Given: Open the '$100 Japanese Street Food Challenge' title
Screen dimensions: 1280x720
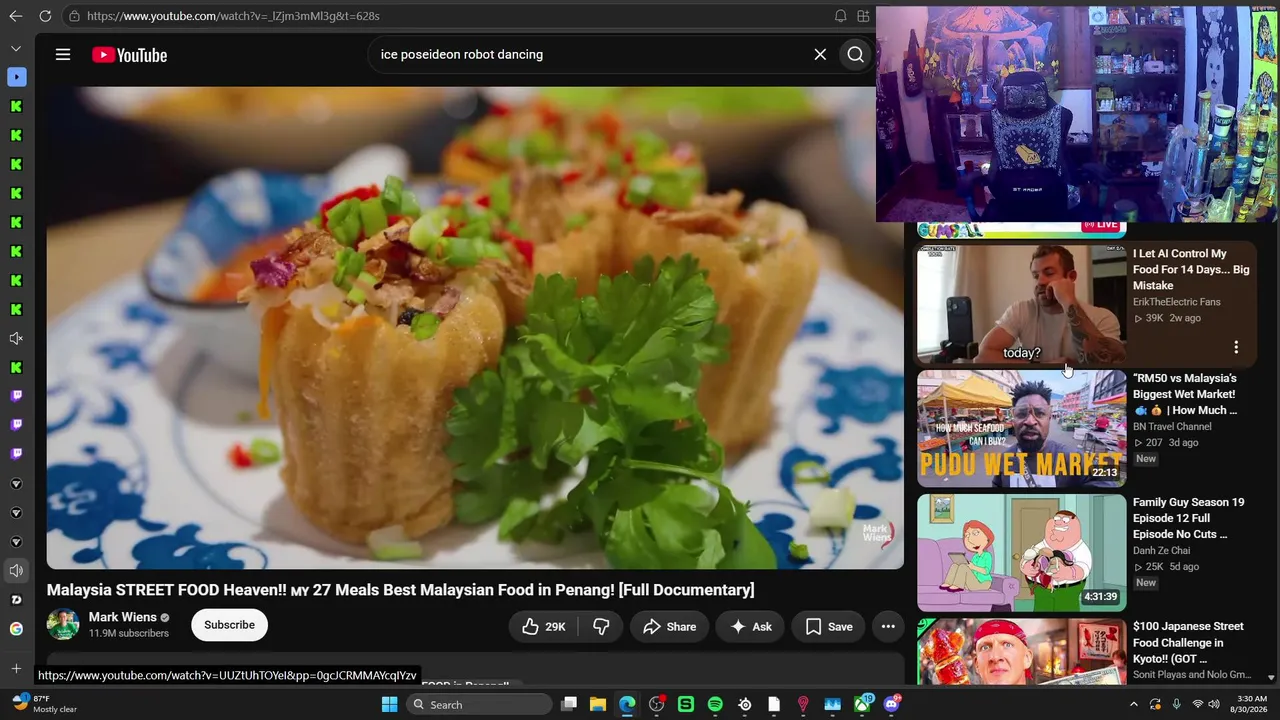Looking at the screenshot, I should pos(1188,642).
